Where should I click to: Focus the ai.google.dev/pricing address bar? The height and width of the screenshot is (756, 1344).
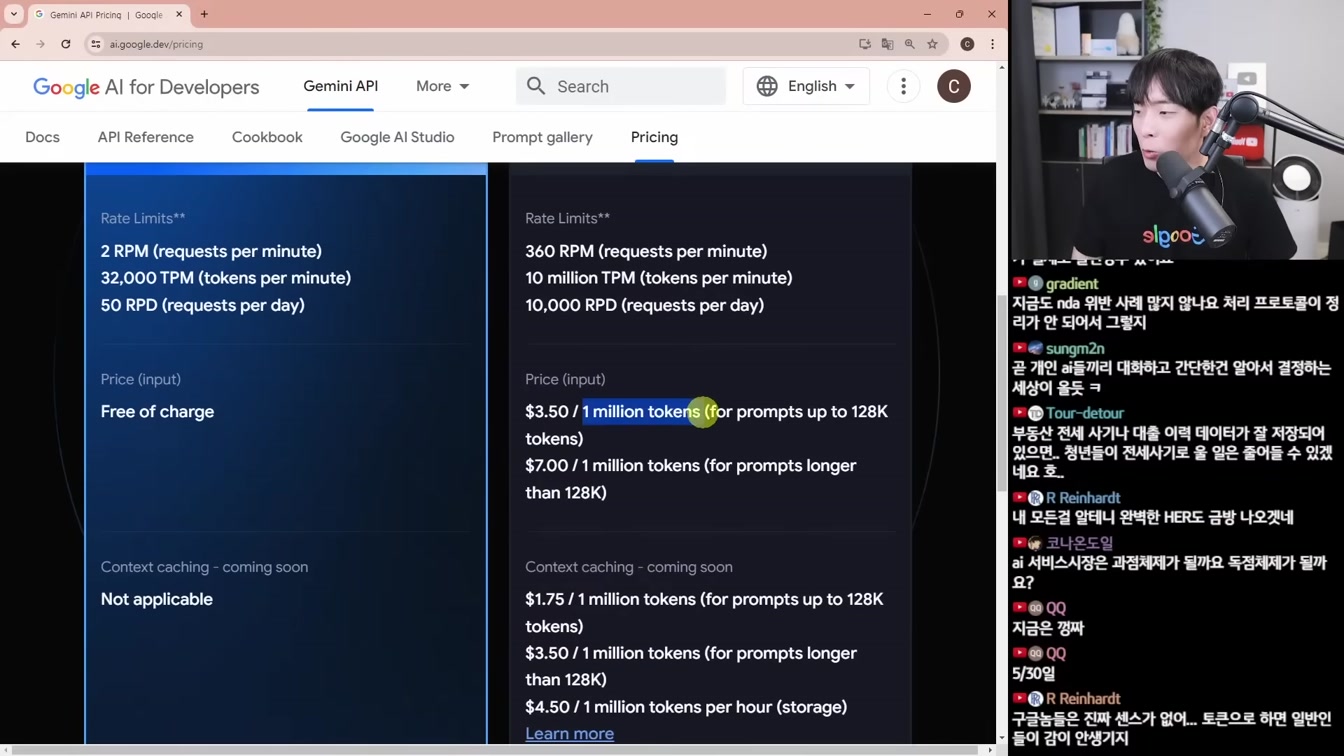tap(470, 44)
